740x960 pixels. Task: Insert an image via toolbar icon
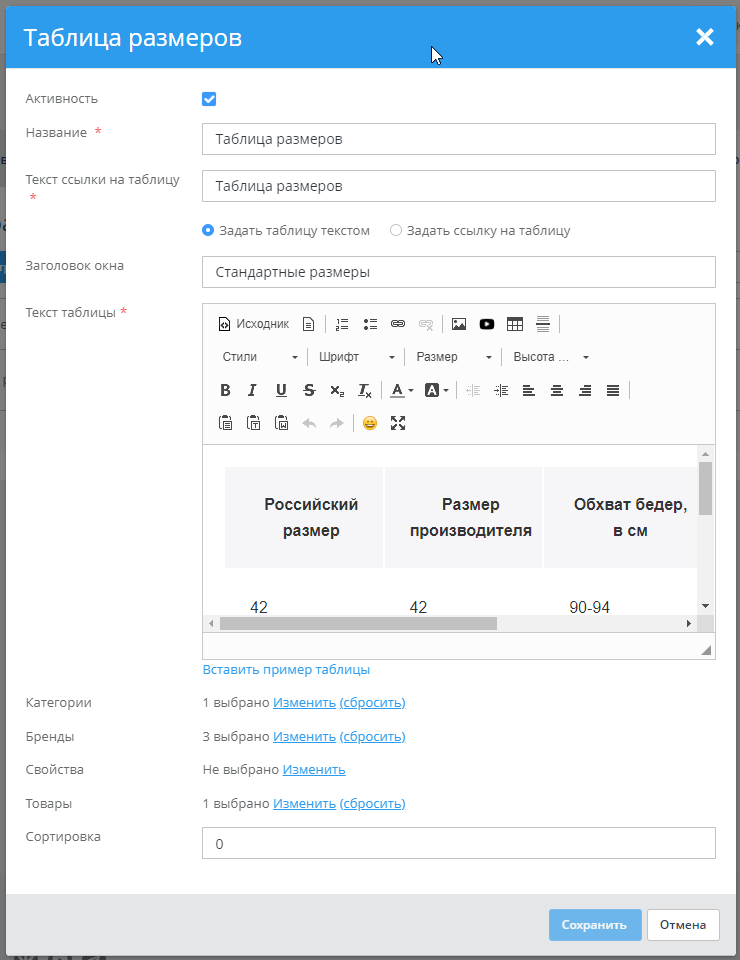(459, 324)
